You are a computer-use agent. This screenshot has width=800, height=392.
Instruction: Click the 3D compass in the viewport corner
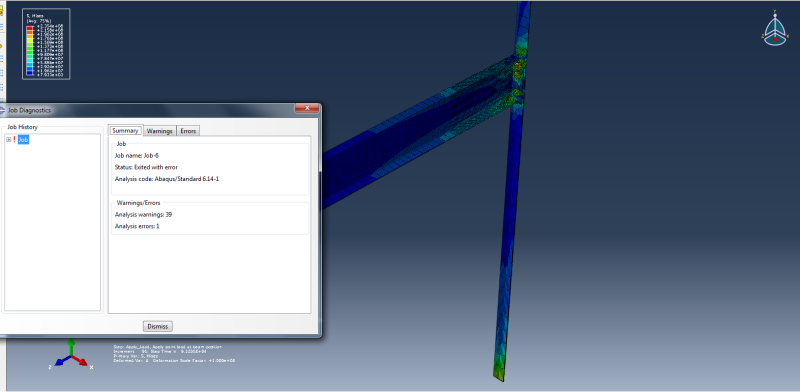pyautogui.click(x=775, y=29)
